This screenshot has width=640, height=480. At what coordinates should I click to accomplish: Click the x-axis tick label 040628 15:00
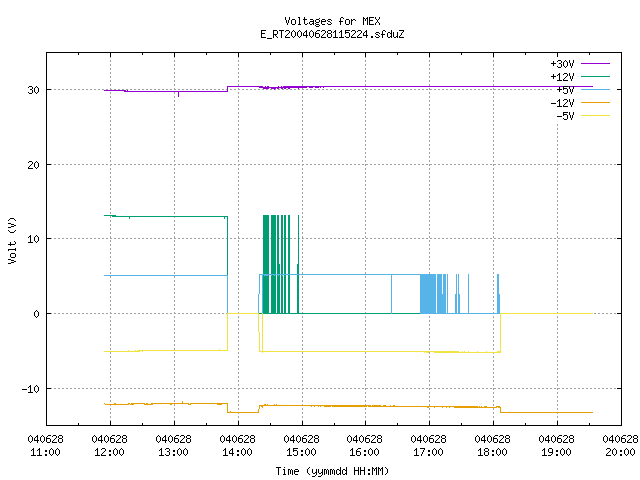(301, 446)
